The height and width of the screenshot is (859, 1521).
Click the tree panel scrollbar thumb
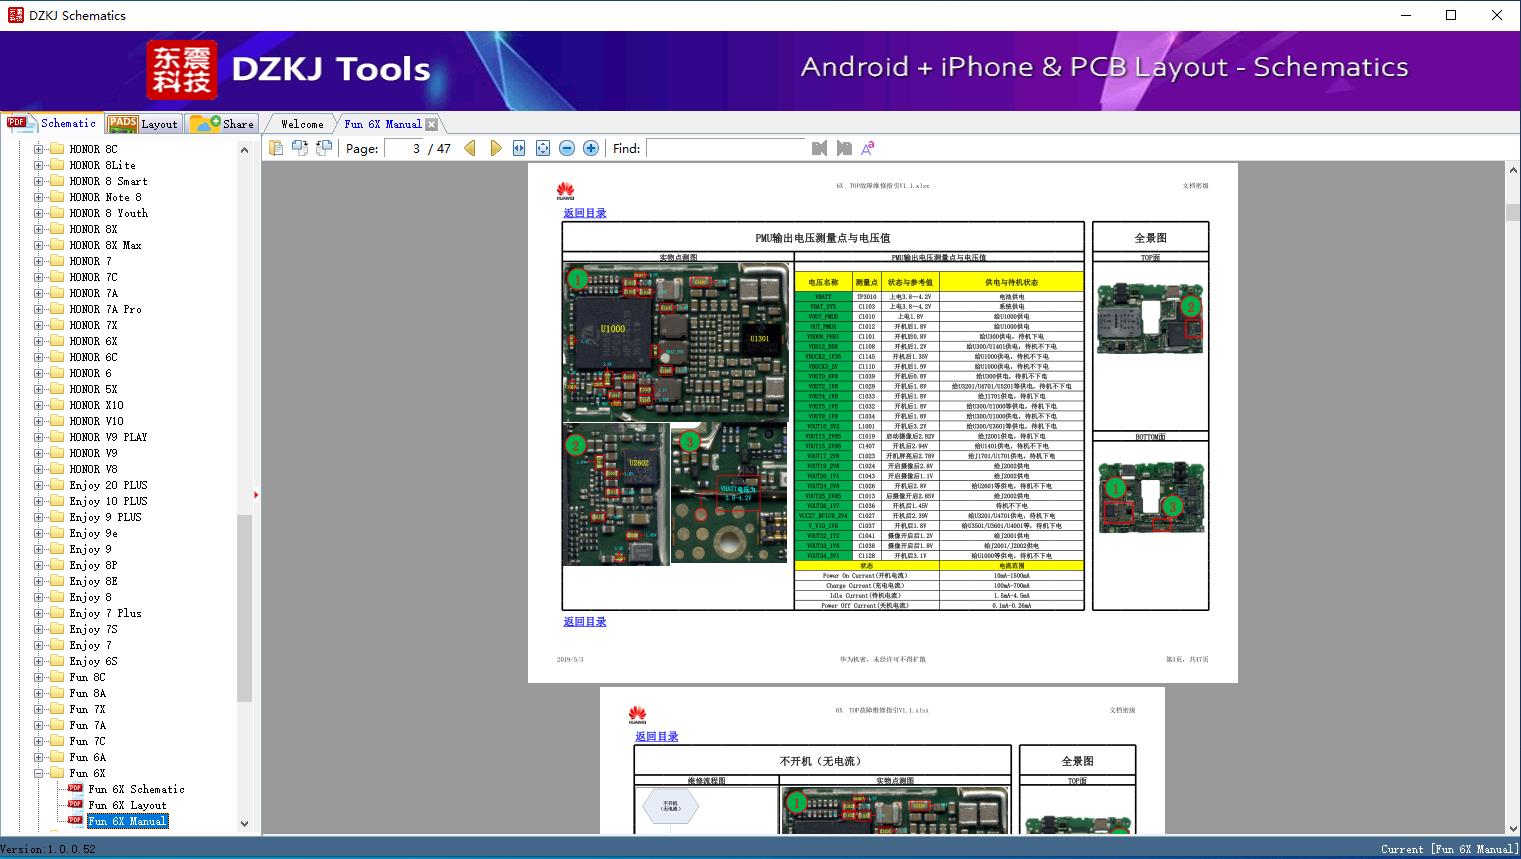coord(244,608)
